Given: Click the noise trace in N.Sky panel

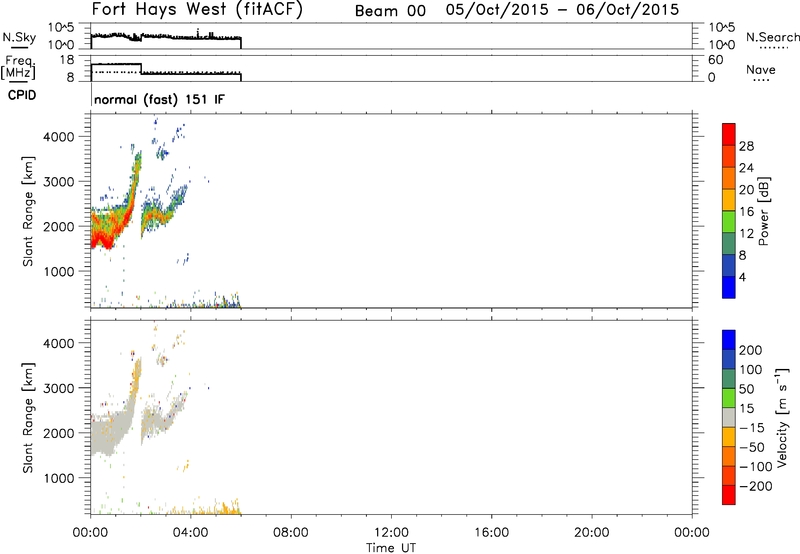Looking at the screenshot, I should (166, 36).
